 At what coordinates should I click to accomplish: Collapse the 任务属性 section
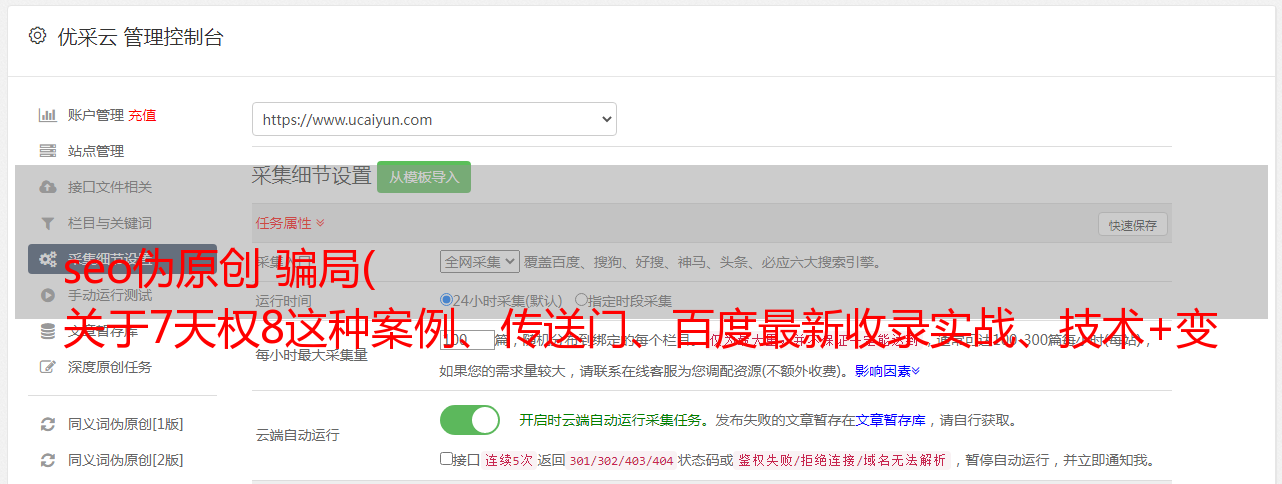click(x=290, y=223)
